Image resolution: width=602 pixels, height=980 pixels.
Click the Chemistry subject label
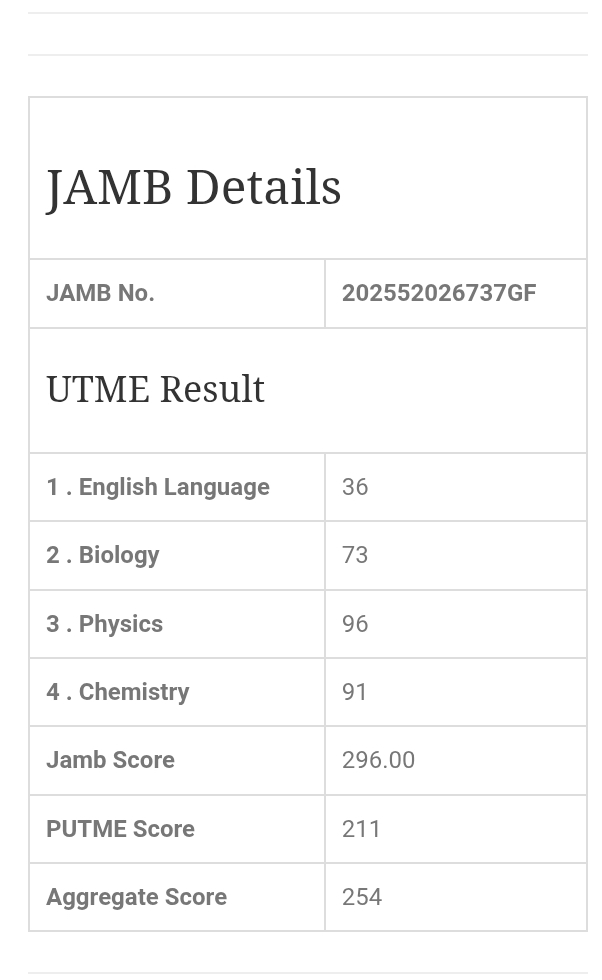[118, 692]
